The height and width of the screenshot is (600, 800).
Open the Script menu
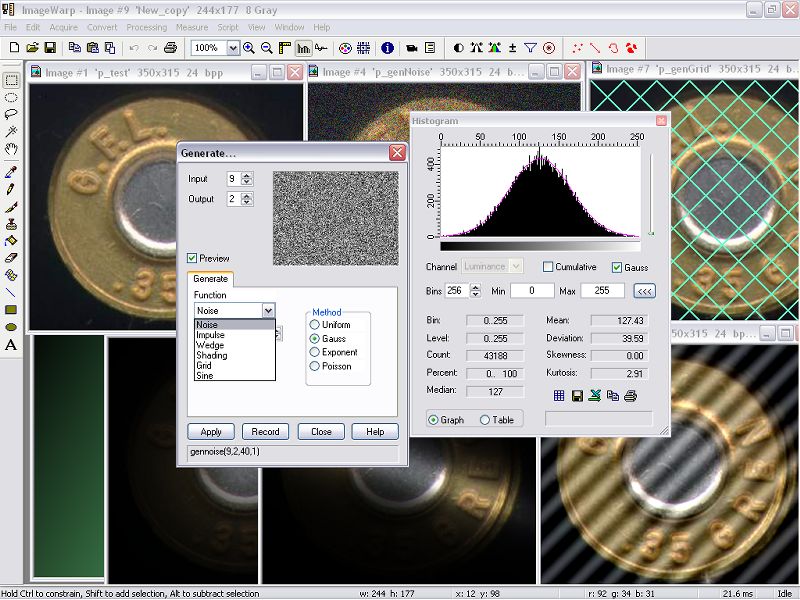[x=228, y=27]
